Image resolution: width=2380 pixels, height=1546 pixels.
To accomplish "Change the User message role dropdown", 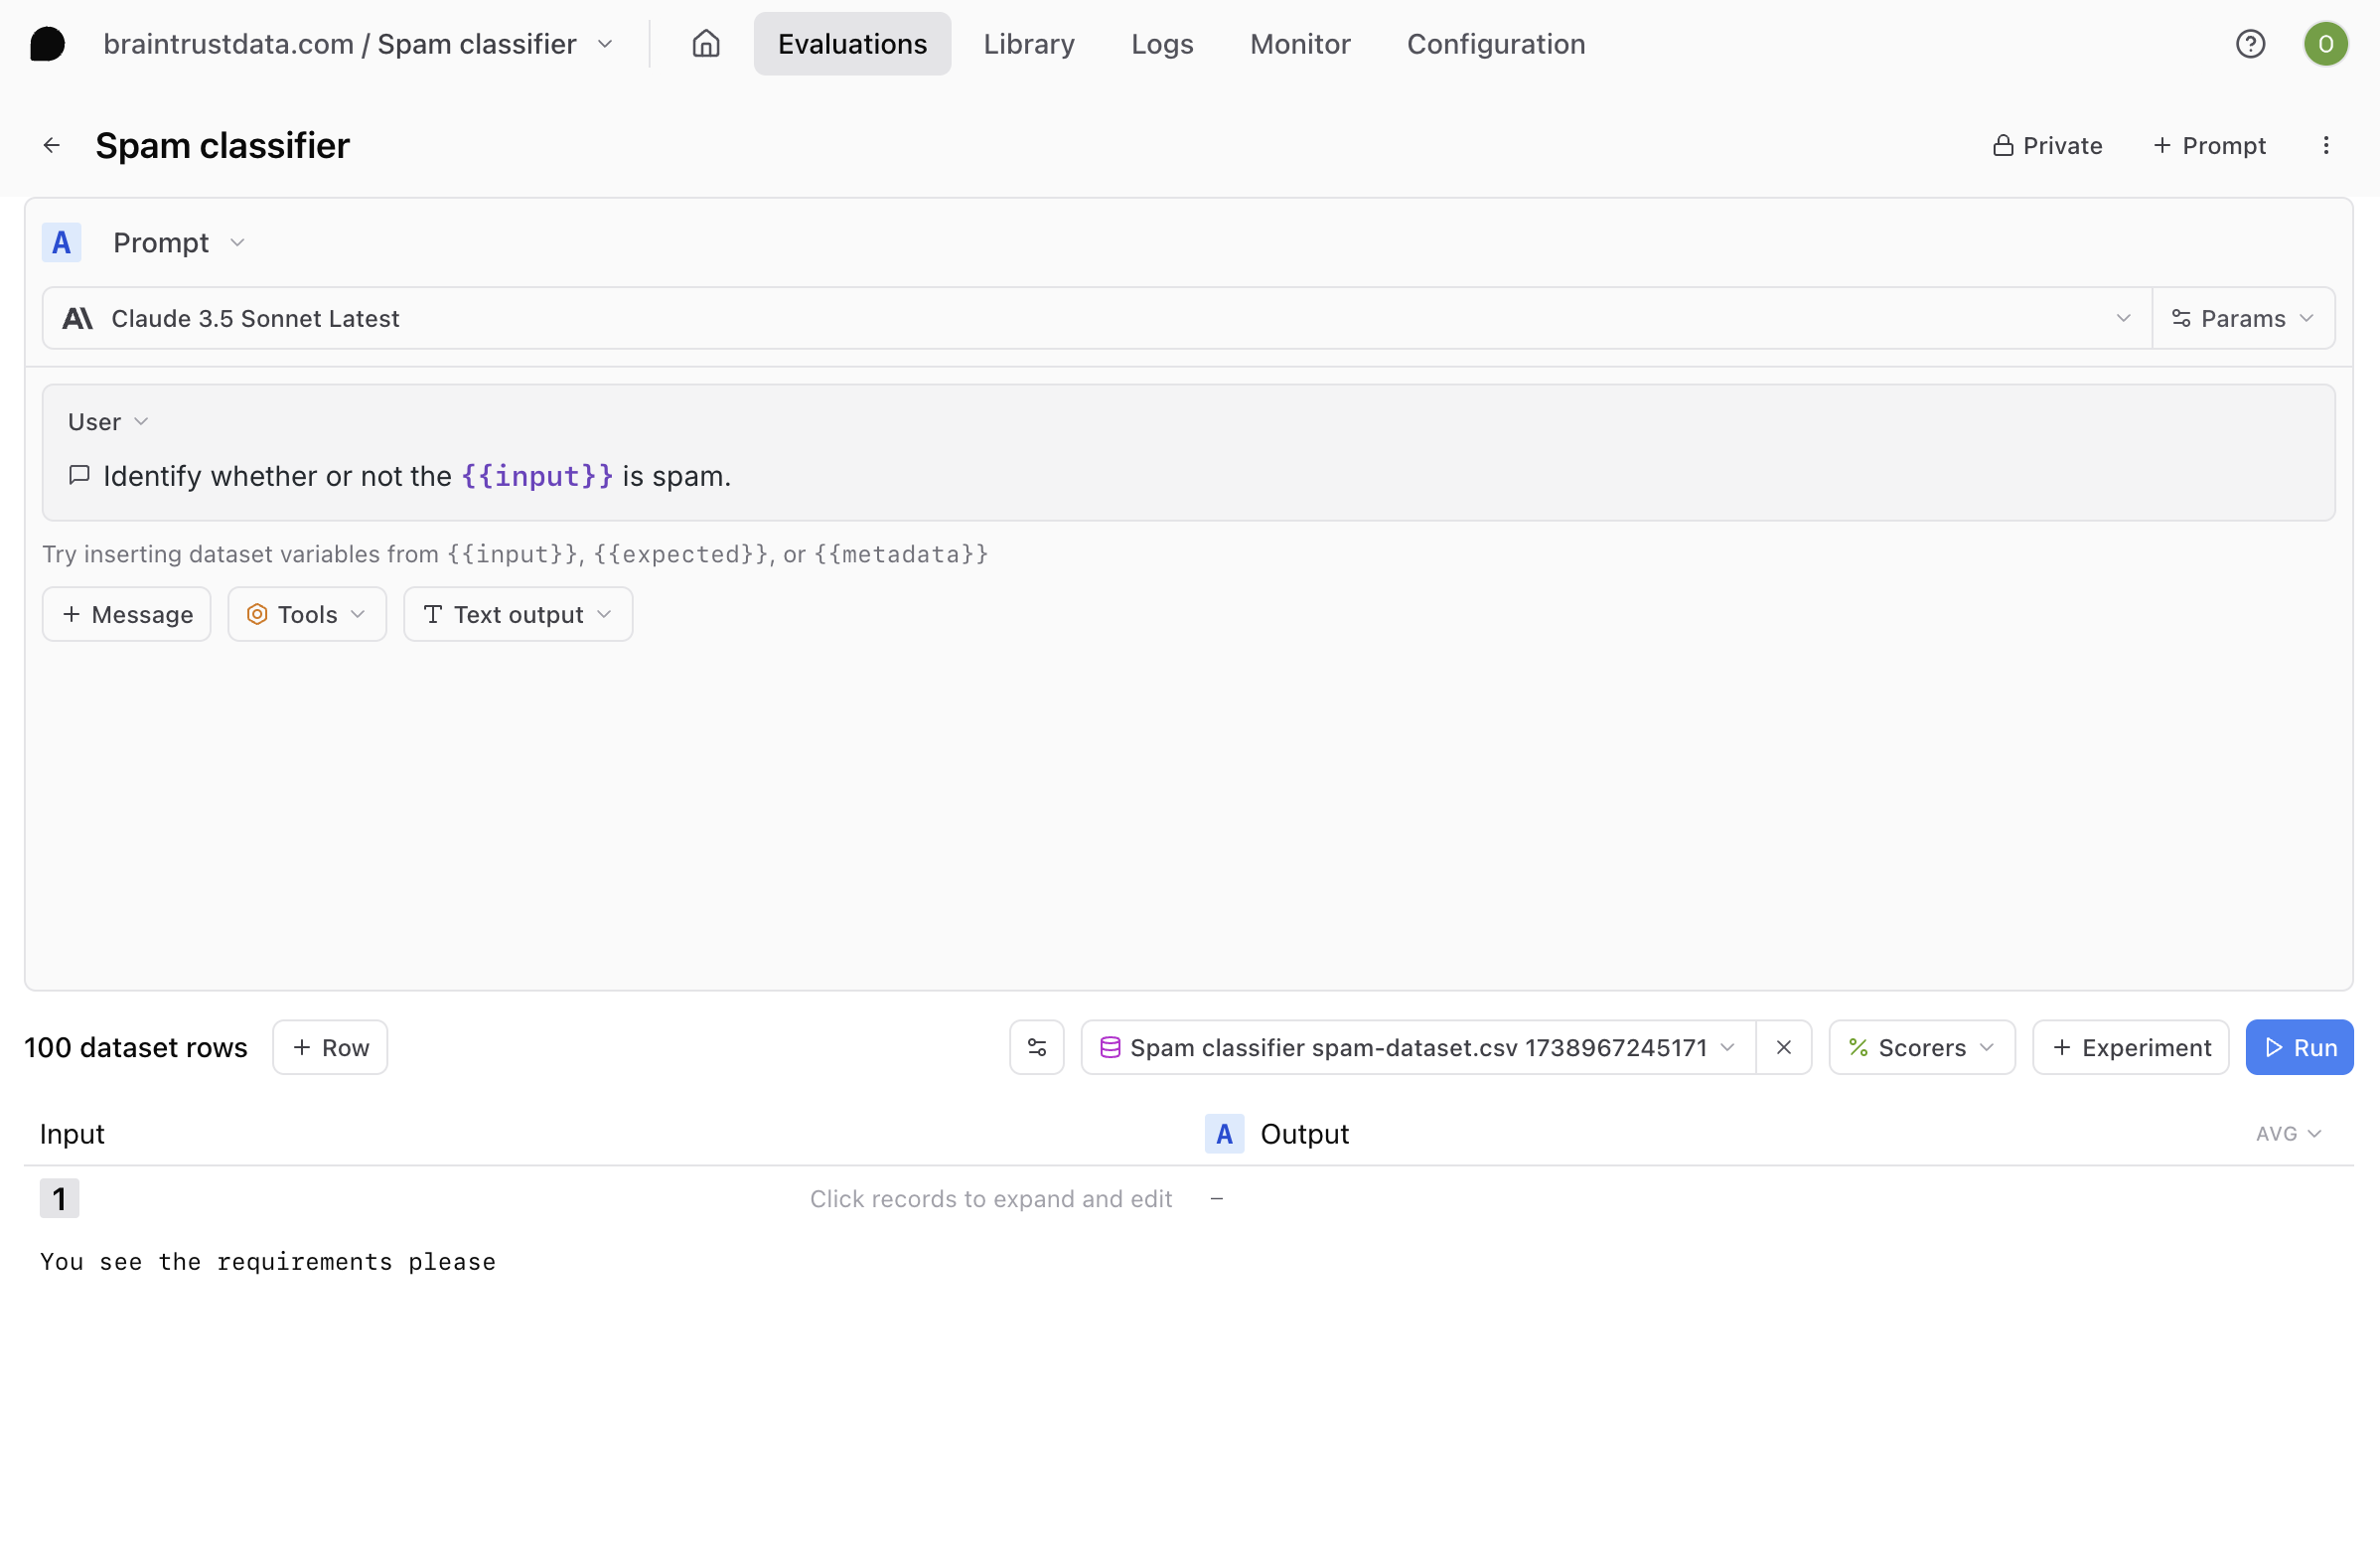I will (108, 422).
